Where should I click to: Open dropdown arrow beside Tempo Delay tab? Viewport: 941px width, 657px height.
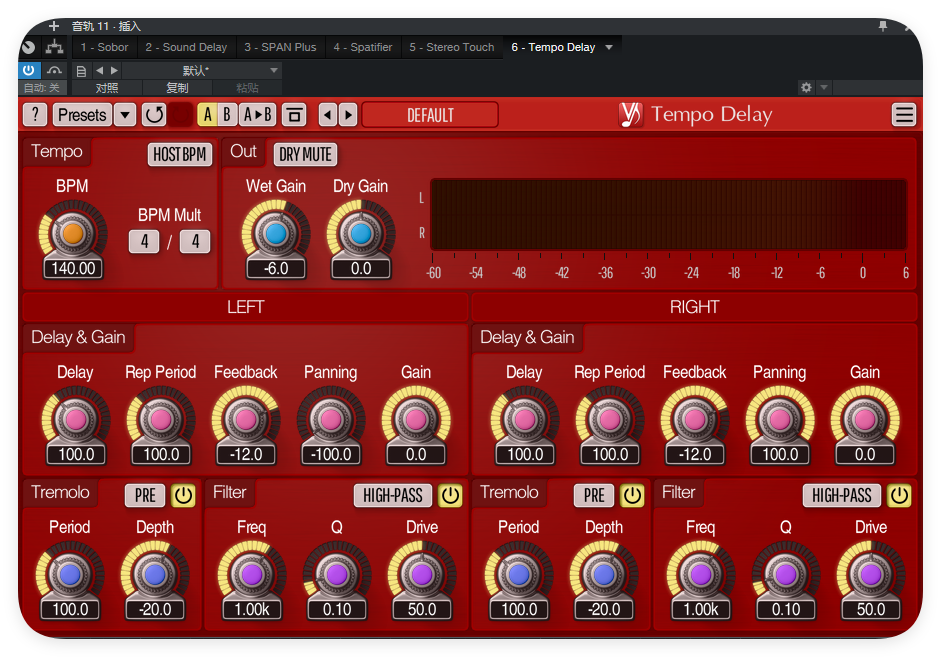coord(609,47)
